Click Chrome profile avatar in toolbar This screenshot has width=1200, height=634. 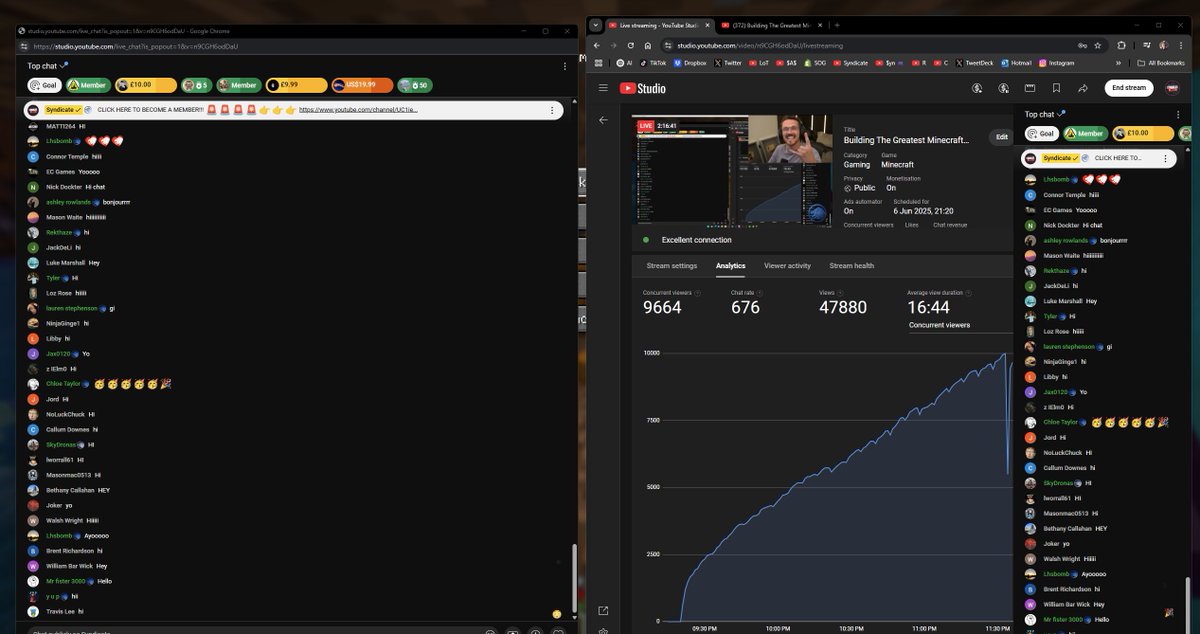(x=1165, y=45)
